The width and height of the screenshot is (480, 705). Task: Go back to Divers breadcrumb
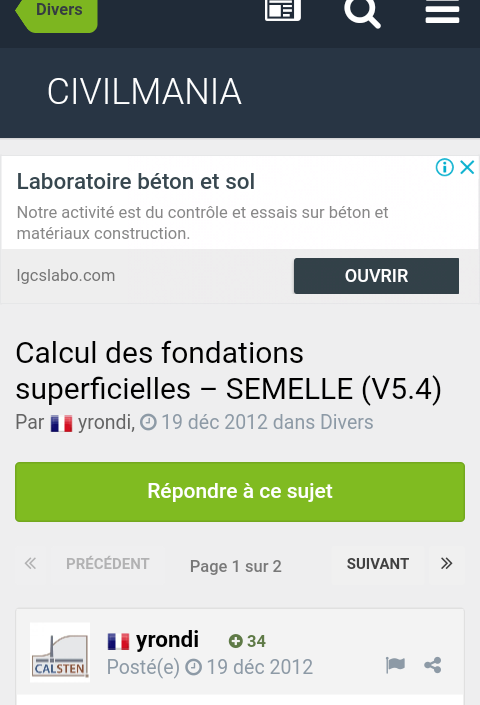point(57,11)
